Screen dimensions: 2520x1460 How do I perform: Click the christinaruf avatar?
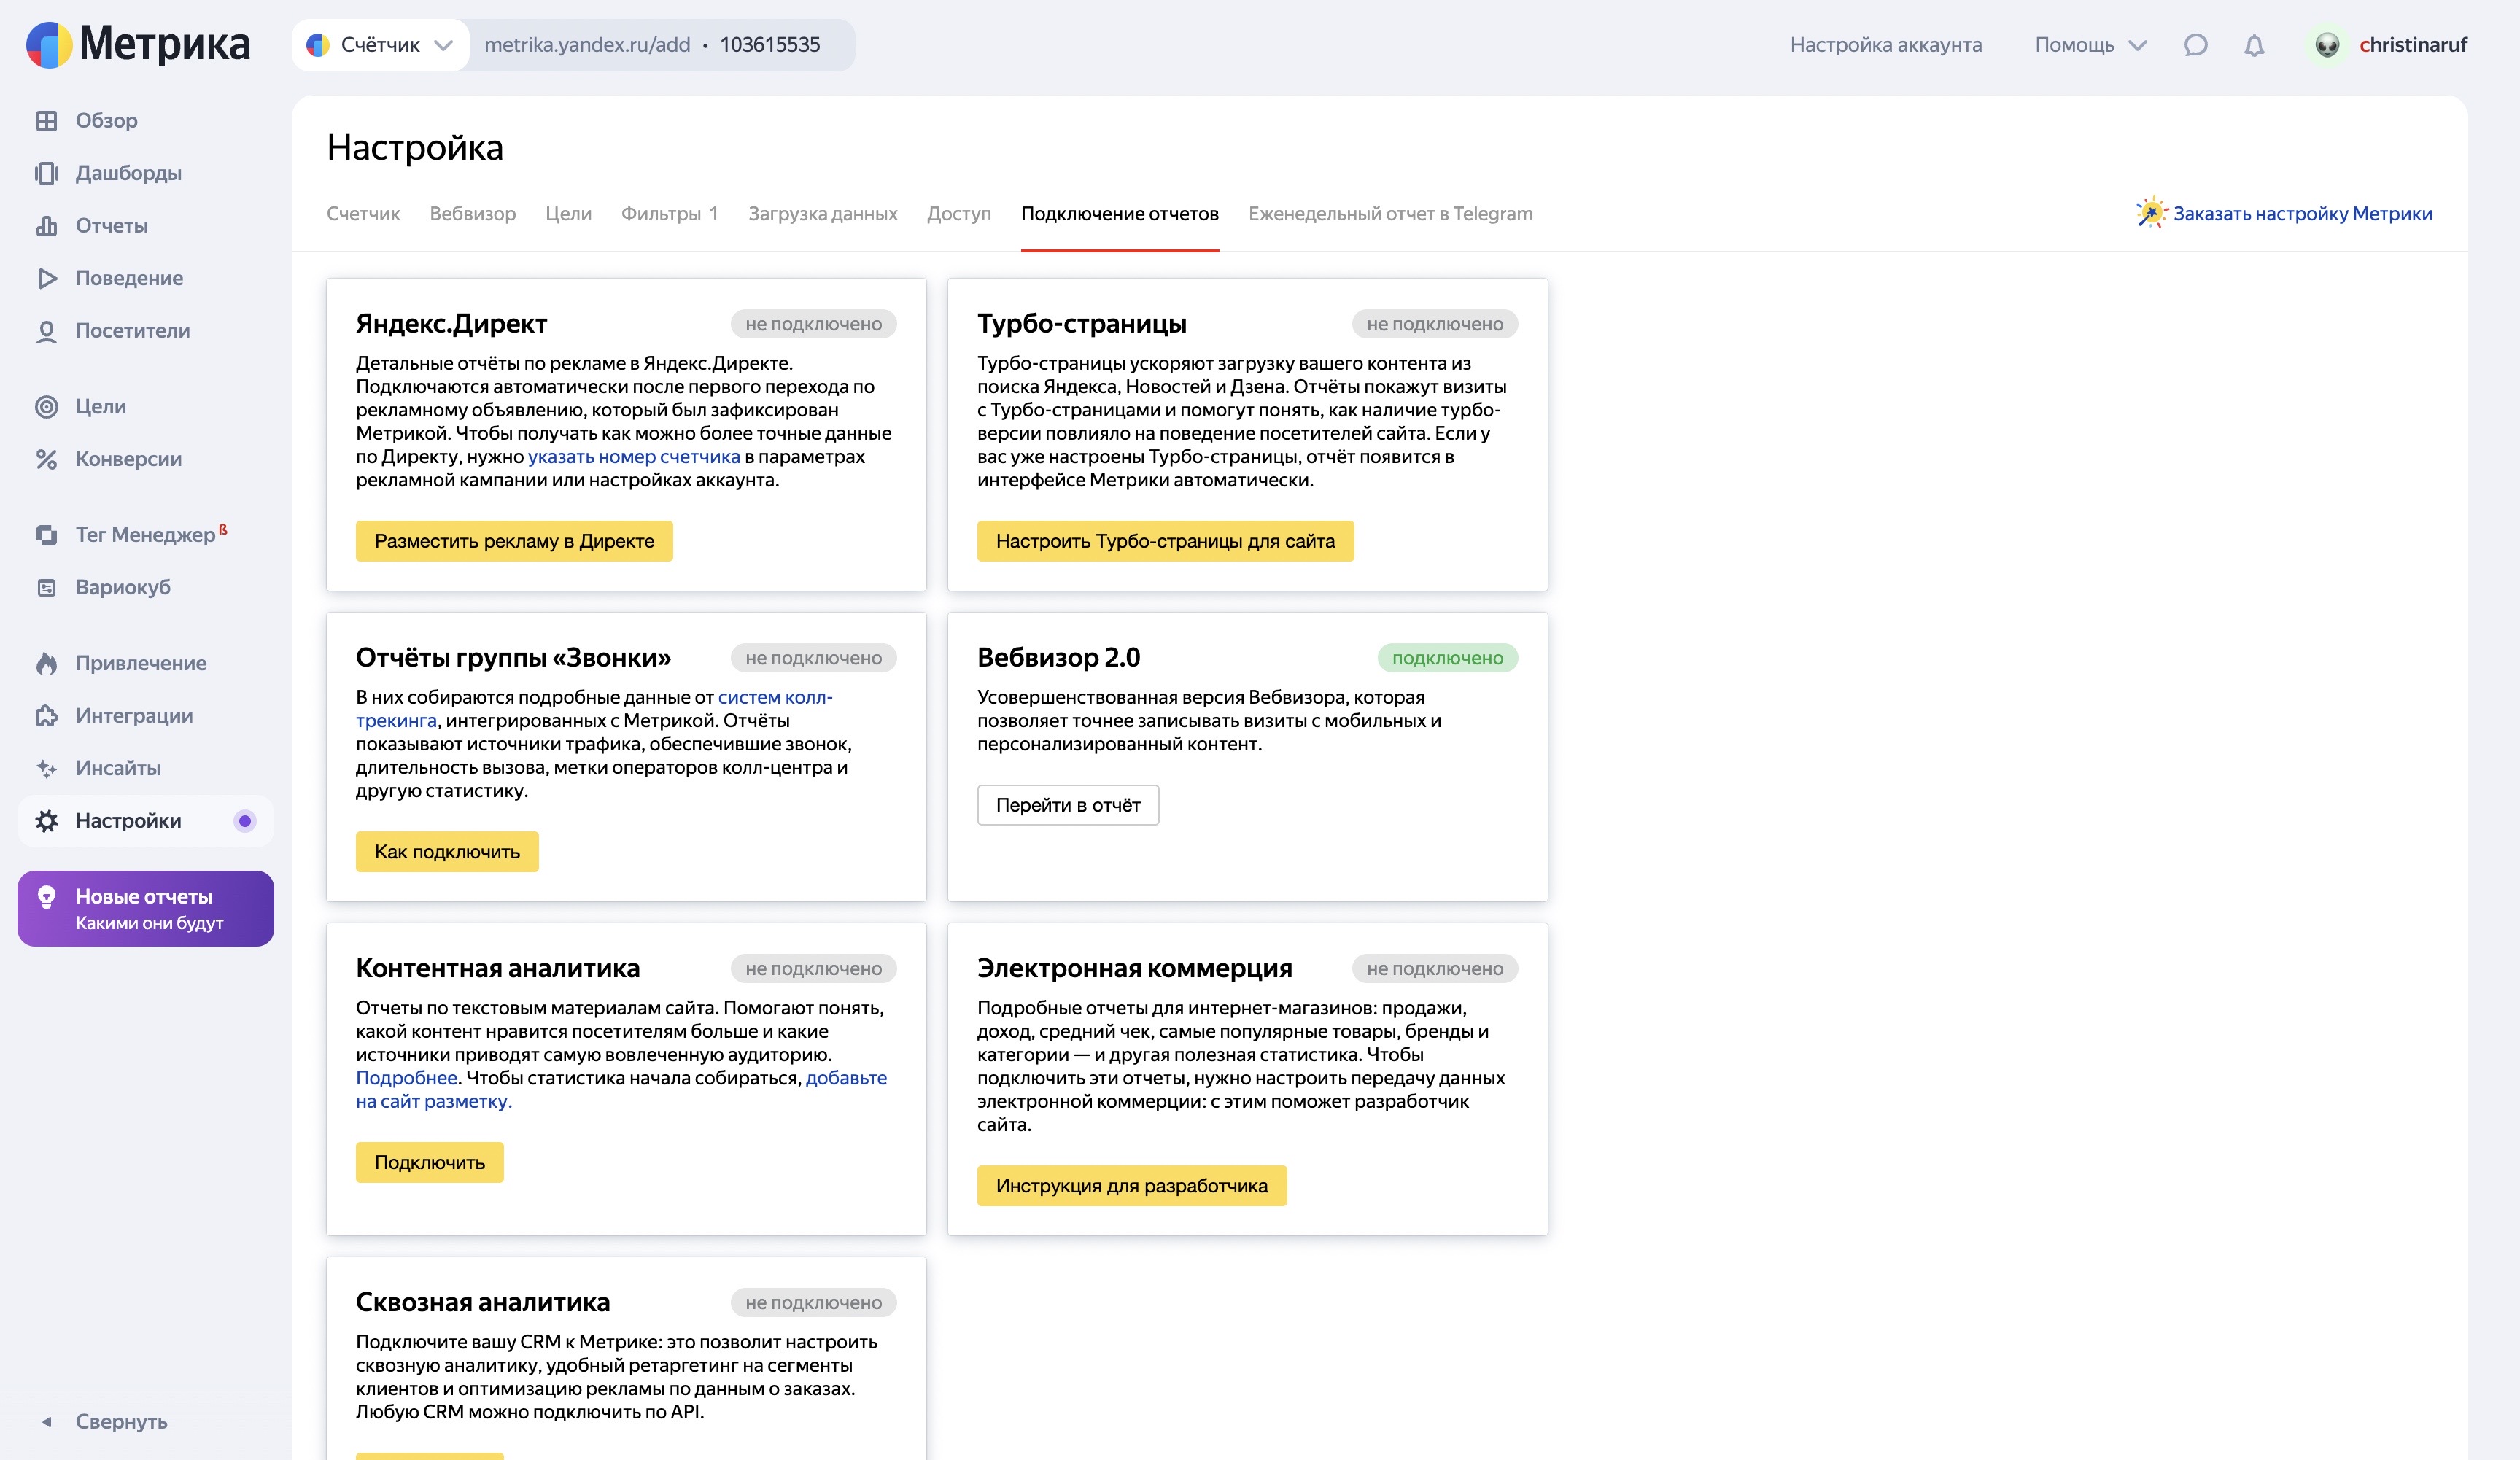coord(2327,45)
